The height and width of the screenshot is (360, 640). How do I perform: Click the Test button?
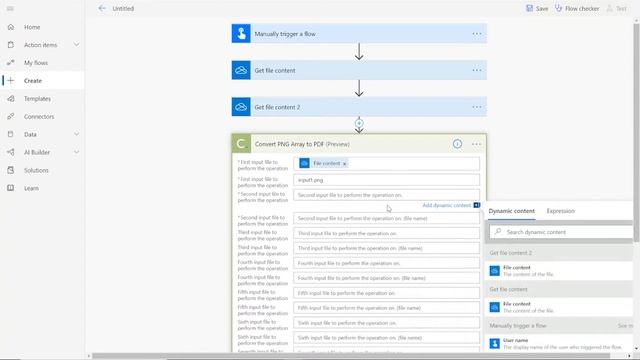pos(616,8)
